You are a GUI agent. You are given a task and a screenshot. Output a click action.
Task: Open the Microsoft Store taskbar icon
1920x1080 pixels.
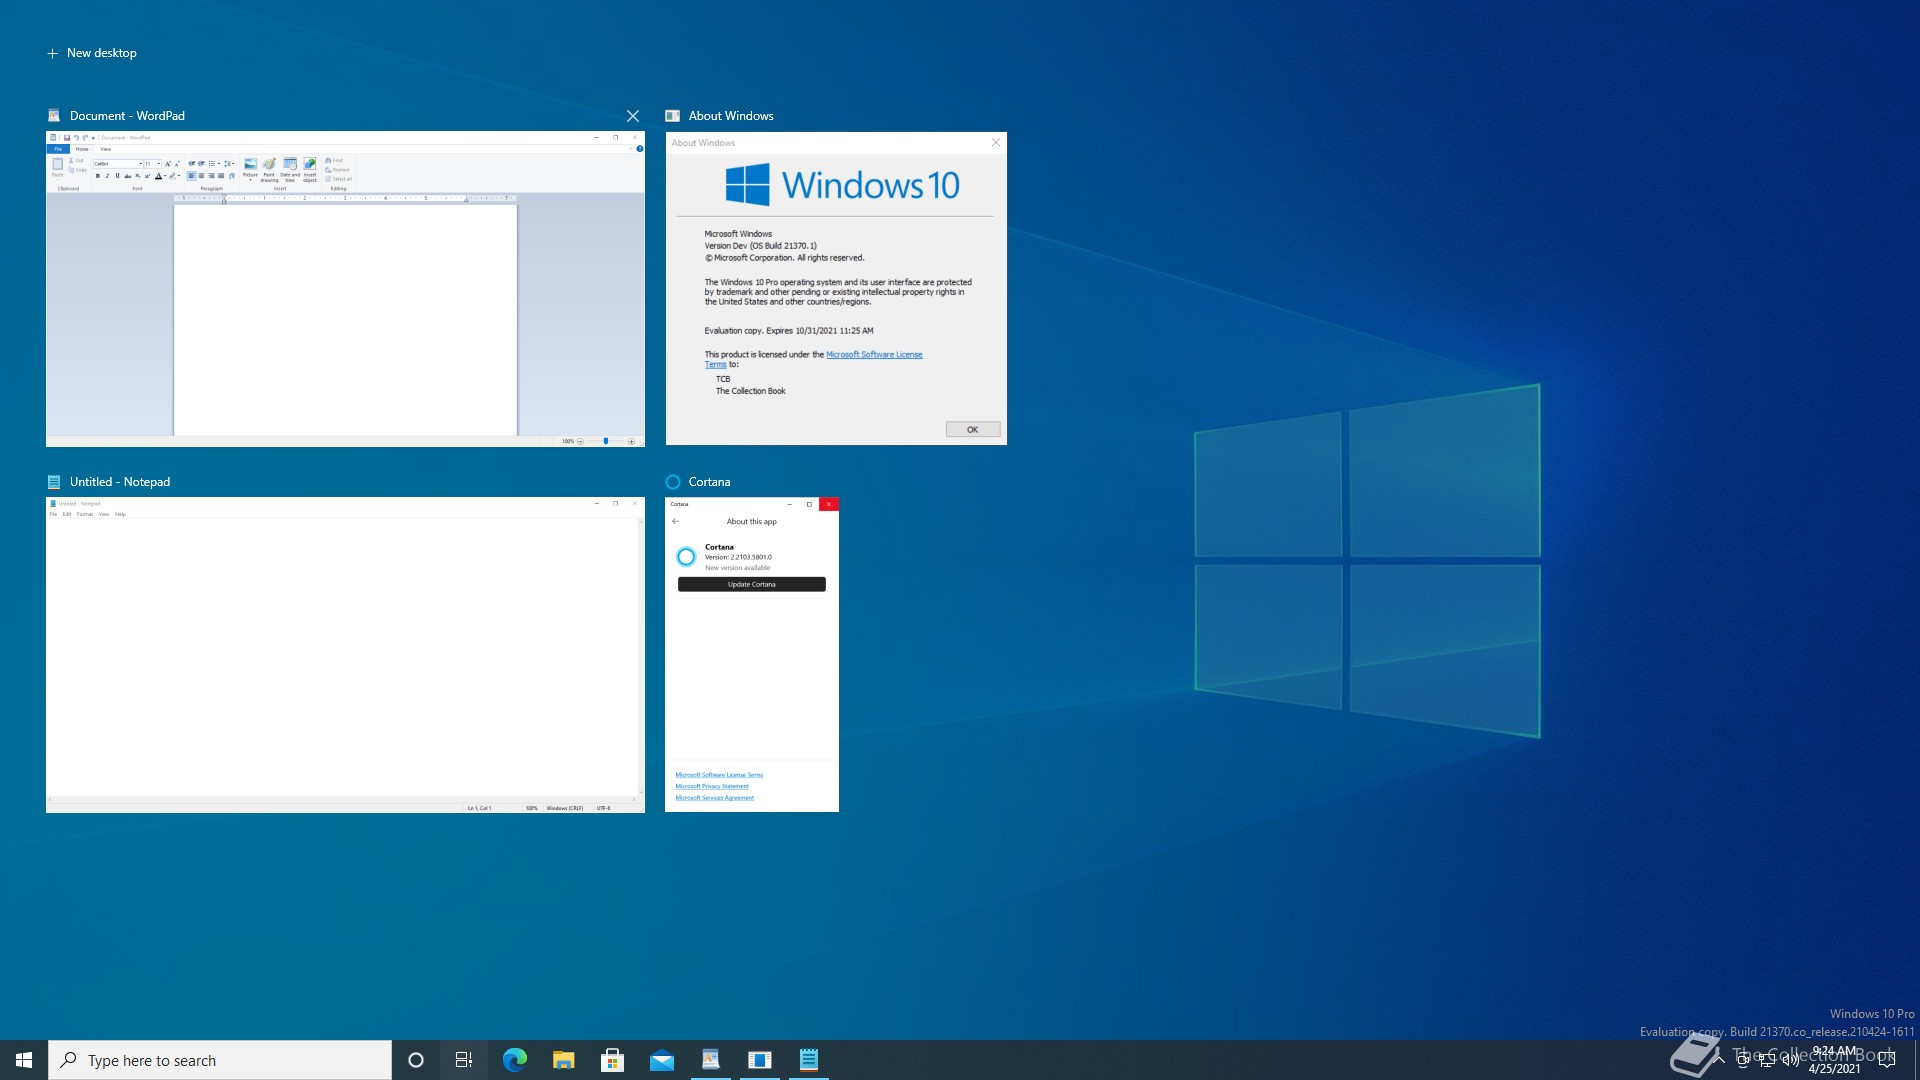tap(612, 1060)
